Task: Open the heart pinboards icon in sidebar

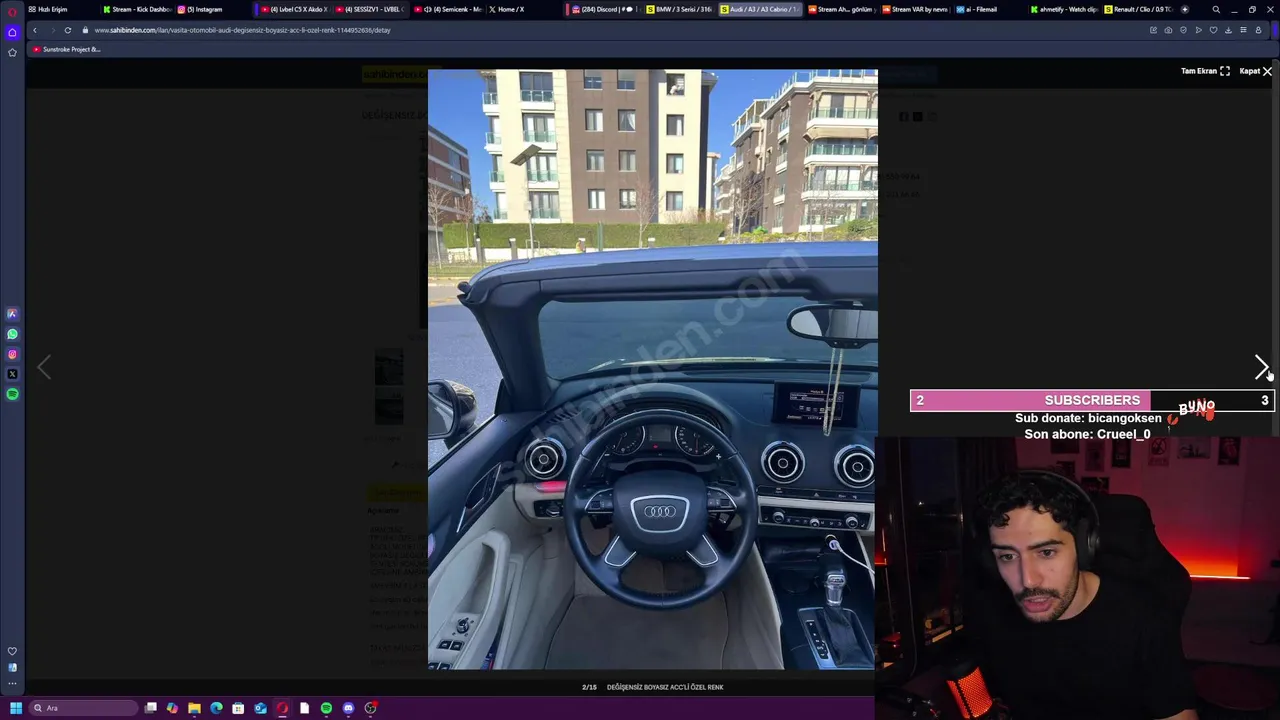Action: point(12,651)
